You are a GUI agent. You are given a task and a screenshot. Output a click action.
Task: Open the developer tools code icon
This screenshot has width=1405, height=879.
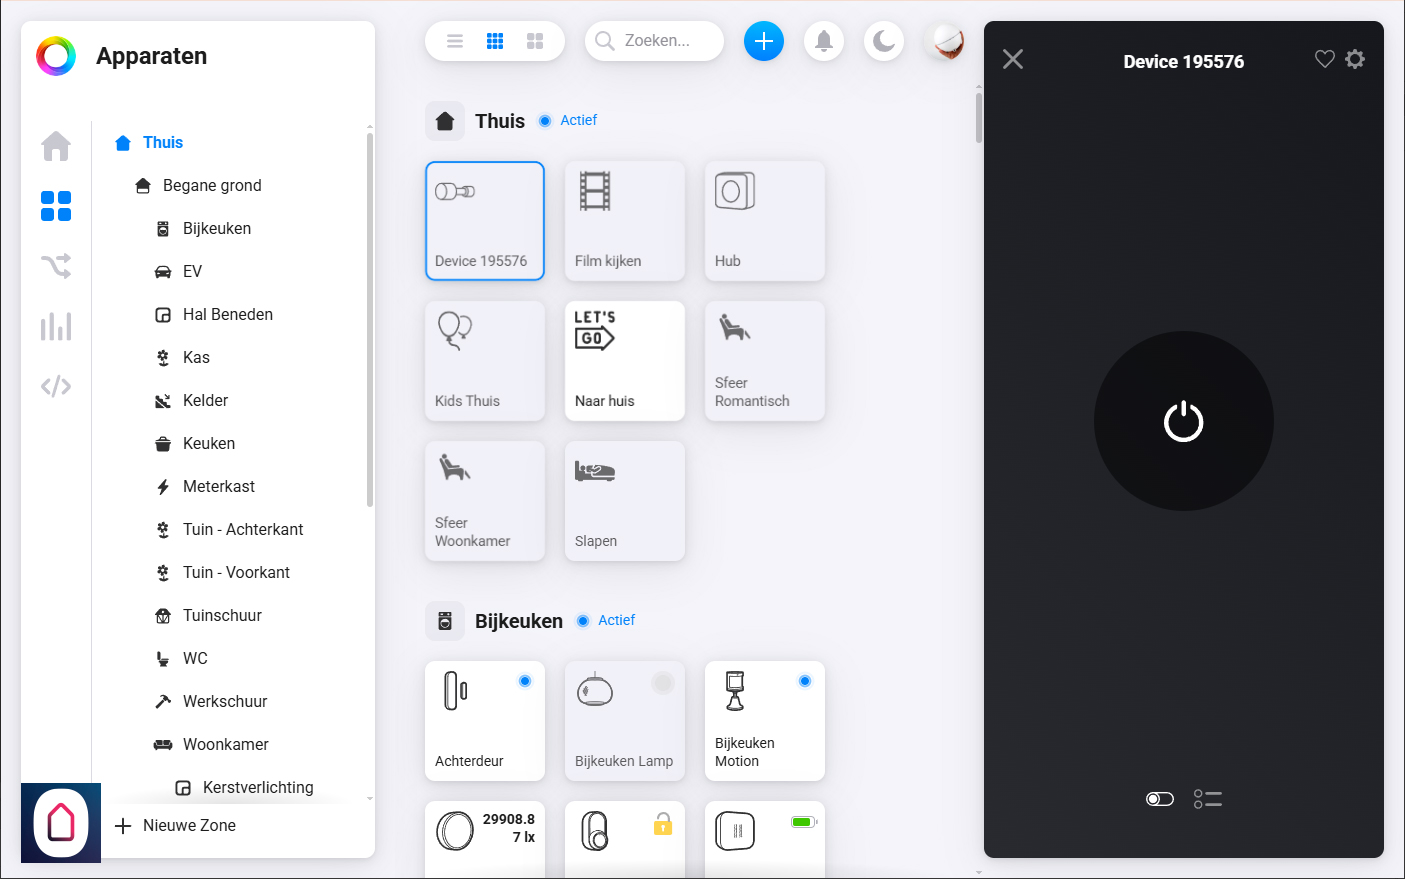[x=56, y=386]
